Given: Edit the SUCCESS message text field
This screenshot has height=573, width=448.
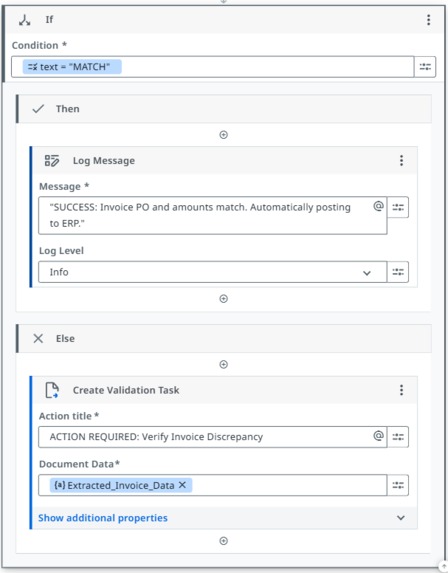Looking at the screenshot, I should tap(213, 216).
